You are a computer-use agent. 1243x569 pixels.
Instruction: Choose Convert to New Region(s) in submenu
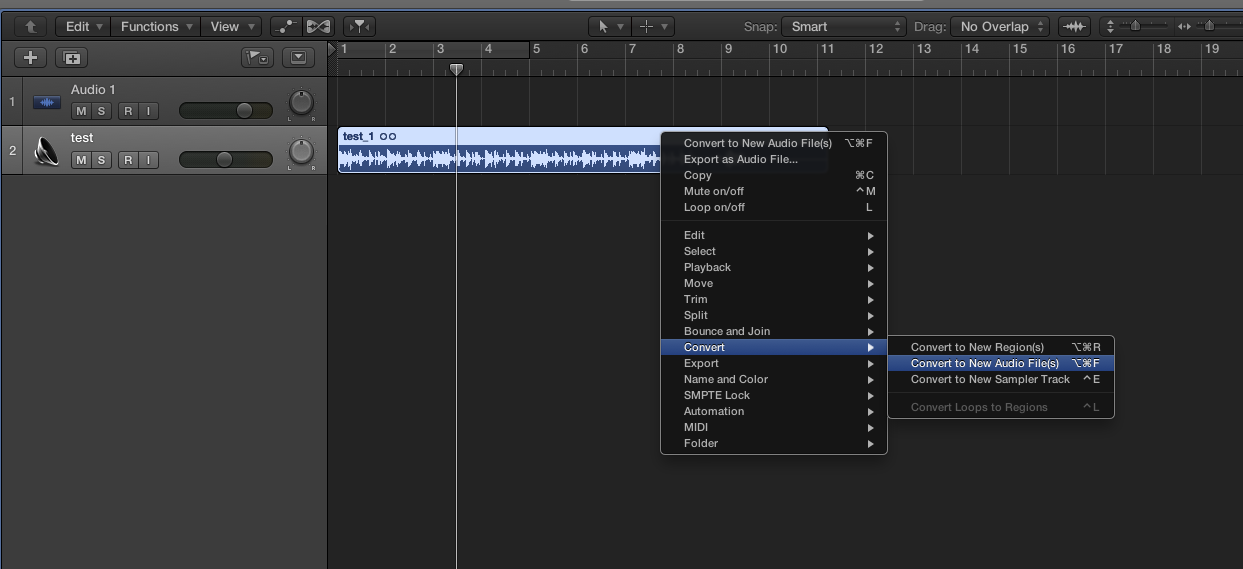tap(1001, 348)
